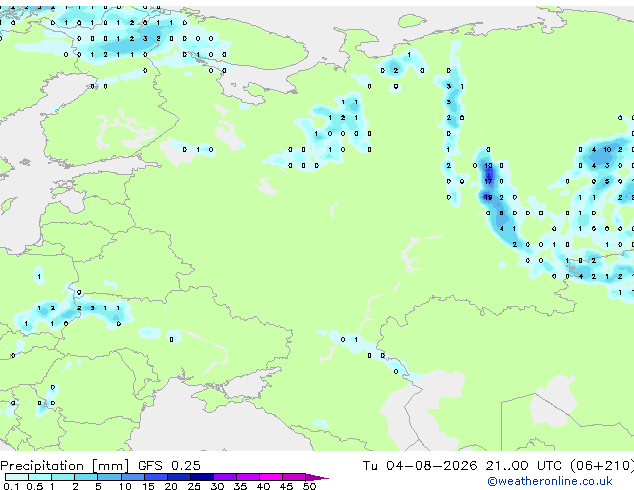Click the 45–50 mm legend color swatch
Image resolution: width=634 pixels, height=490 pixels.
pyautogui.click(x=294, y=477)
